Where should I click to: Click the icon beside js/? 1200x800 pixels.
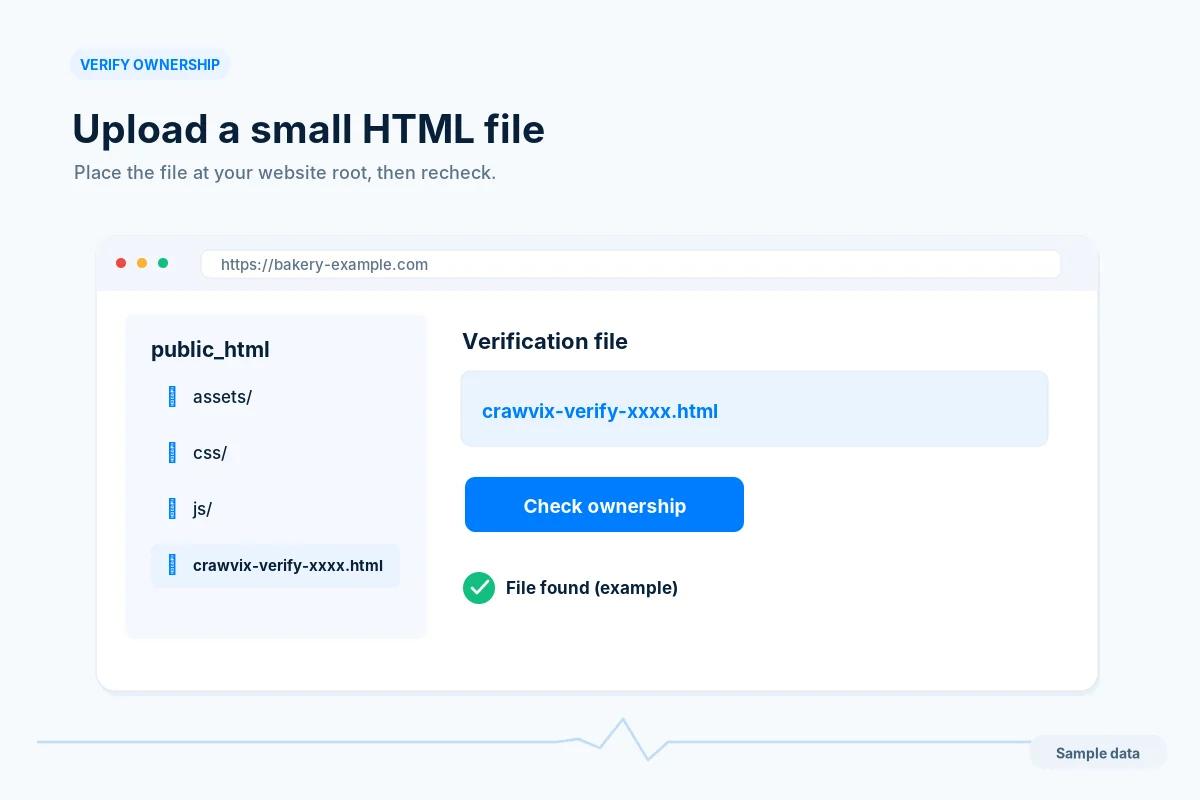click(172, 509)
